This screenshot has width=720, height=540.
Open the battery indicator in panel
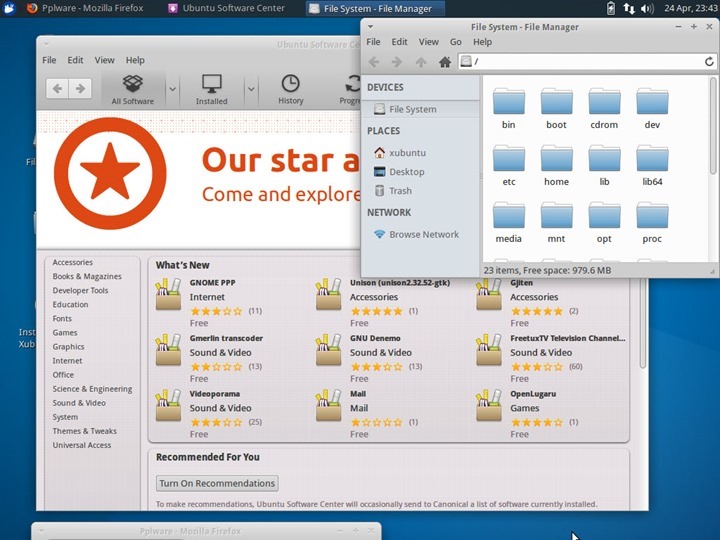click(611, 8)
